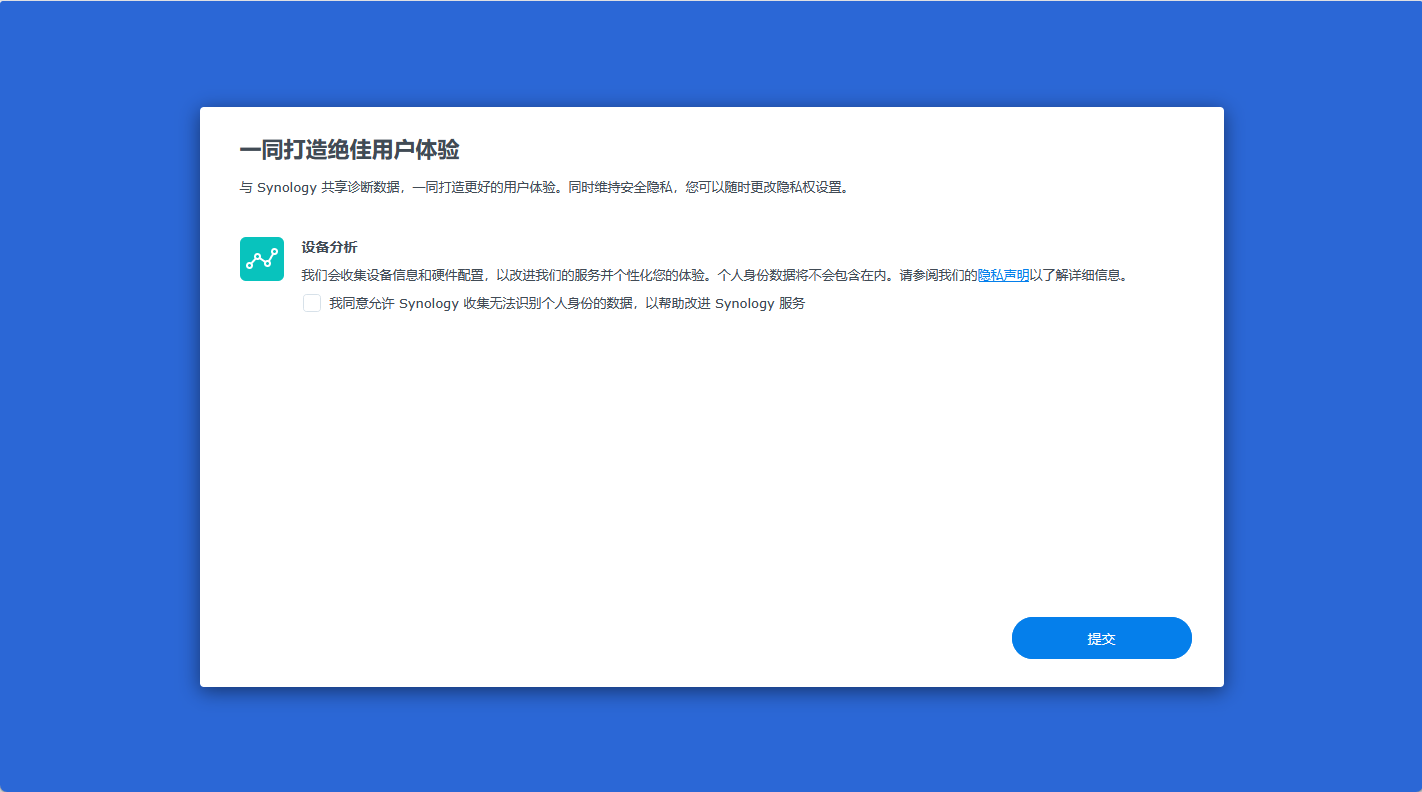Click the subtitle starting 与 Synology 共享诊断数据
Screen dimensions: 1422x792
tap(545, 187)
